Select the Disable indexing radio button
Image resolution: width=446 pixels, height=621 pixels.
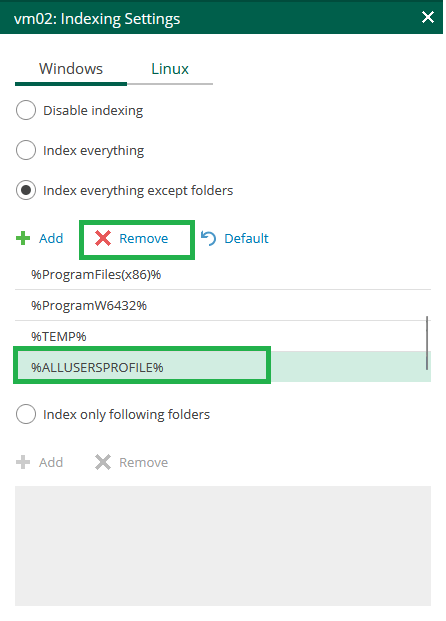click(26, 110)
